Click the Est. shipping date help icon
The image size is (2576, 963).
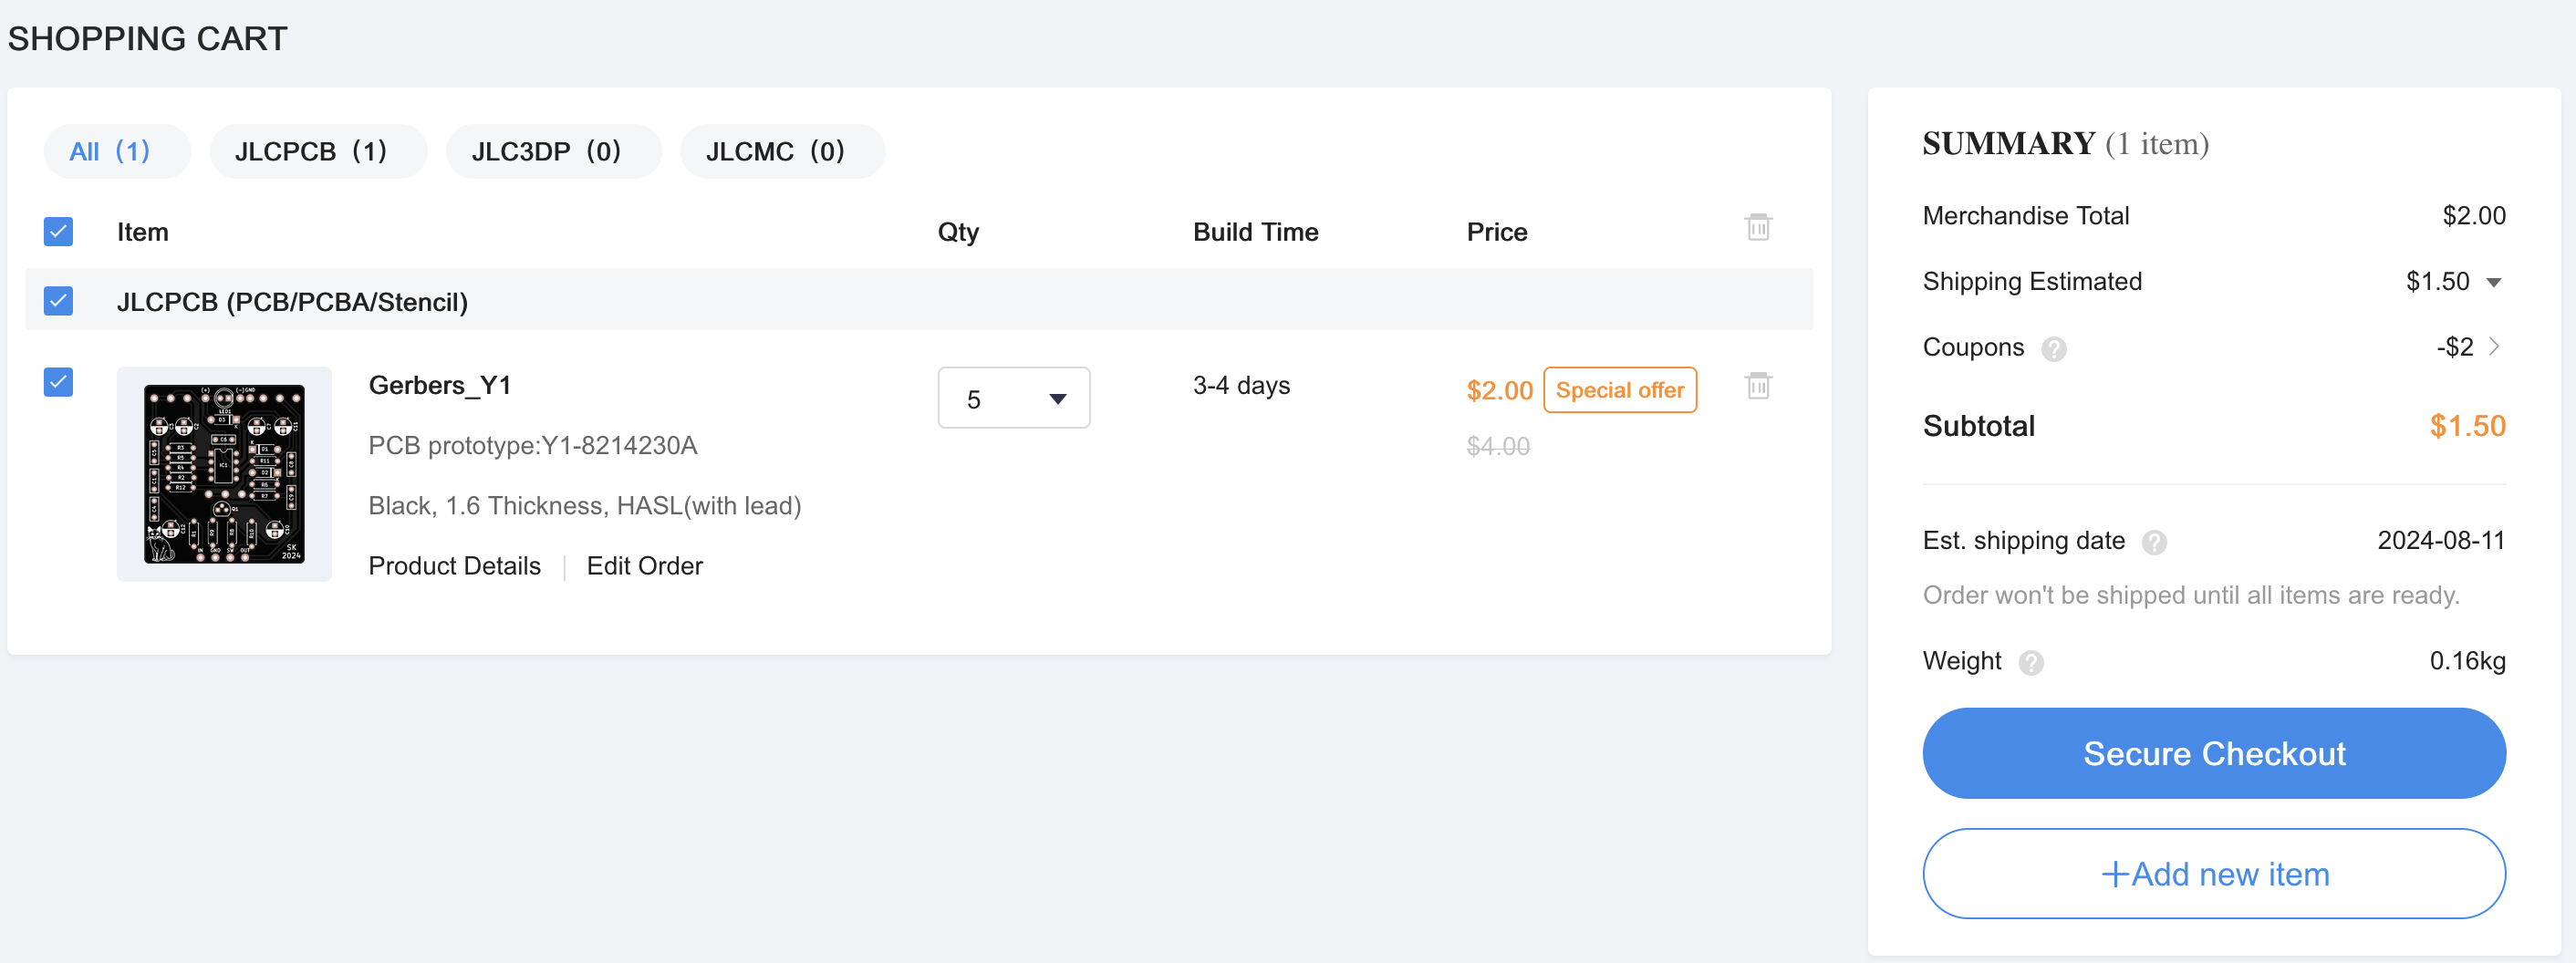click(2153, 542)
